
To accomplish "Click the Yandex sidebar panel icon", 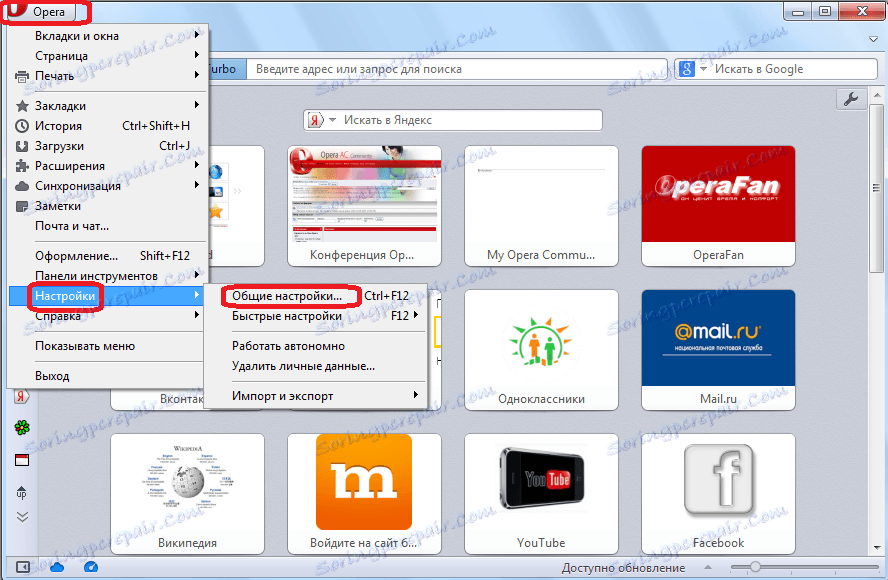I will tap(22, 396).
